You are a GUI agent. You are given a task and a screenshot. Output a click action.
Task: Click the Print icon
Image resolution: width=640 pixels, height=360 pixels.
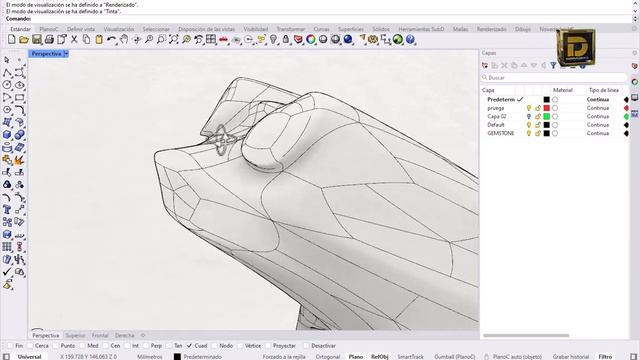pos(49,40)
